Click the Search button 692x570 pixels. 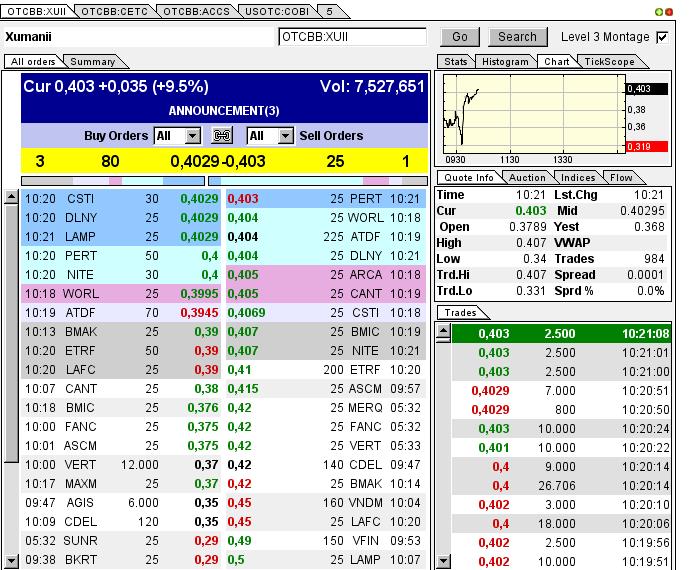[517, 37]
